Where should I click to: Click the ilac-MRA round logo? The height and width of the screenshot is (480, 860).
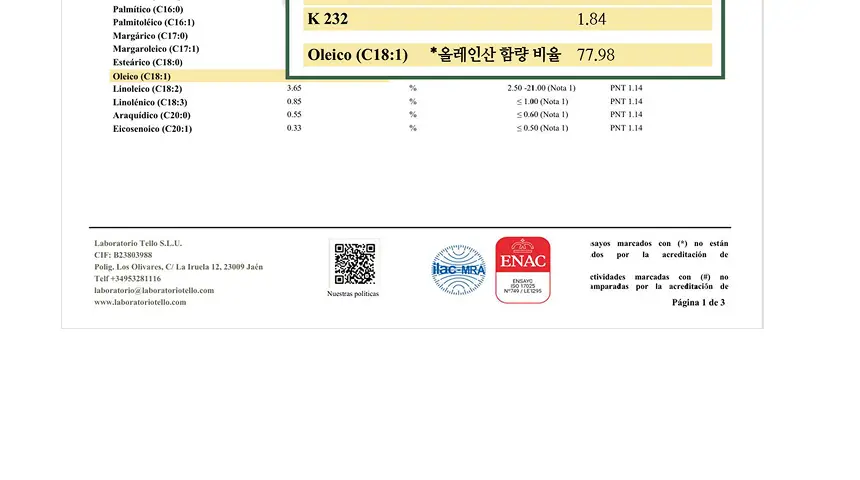point(459,270)
